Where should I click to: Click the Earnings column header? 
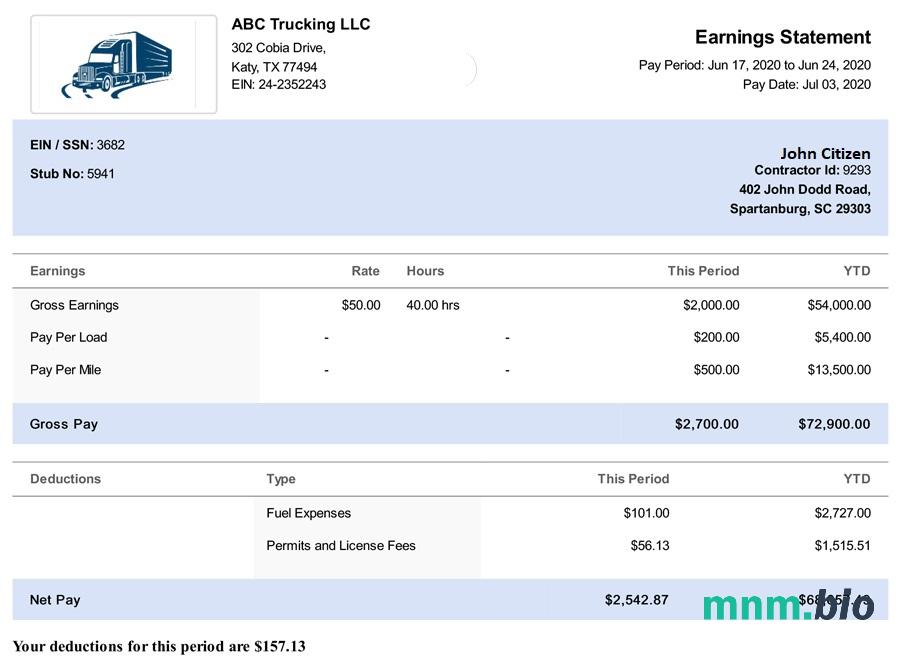click(x=58, y=271)
